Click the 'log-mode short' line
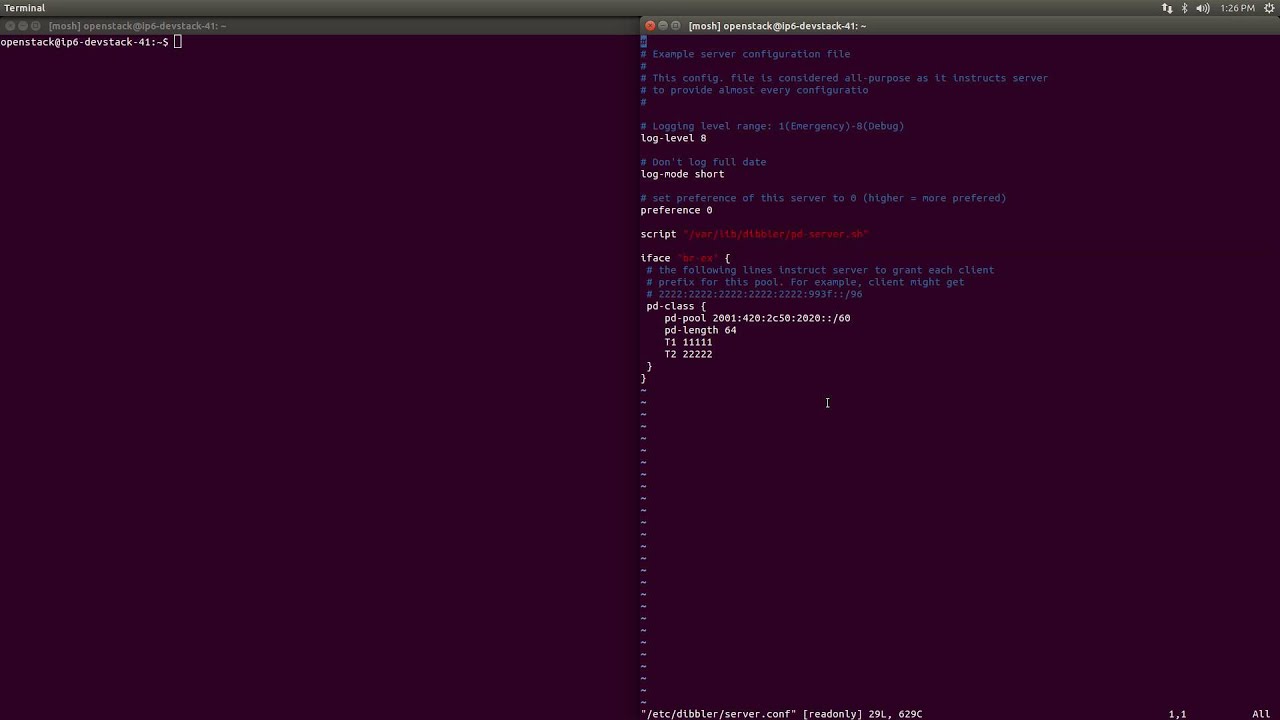 pos(682,174)
